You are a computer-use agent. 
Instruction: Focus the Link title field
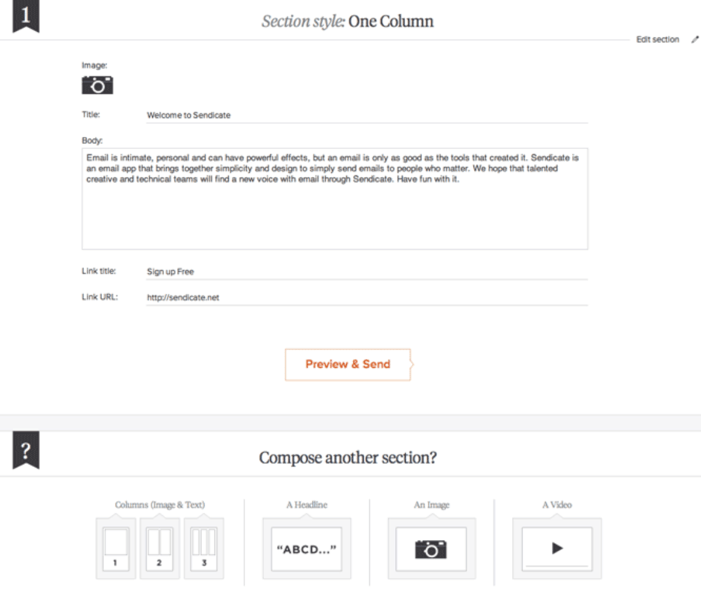(365, 271)
